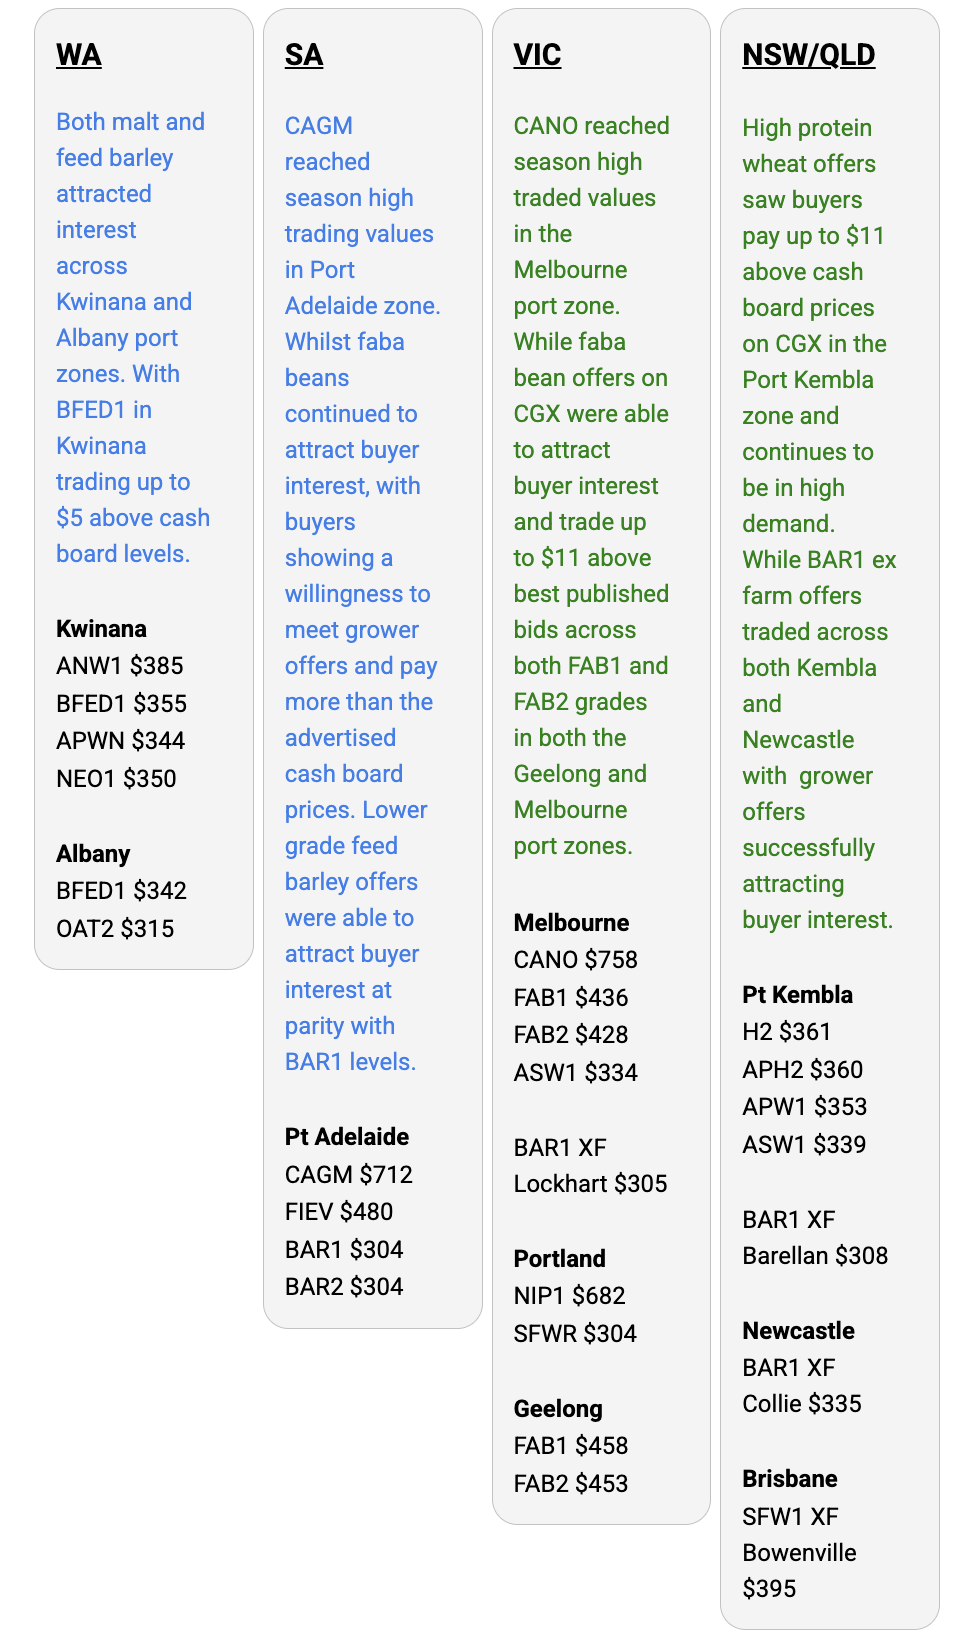The image size is (972, 1646).
Task: Click the SA CAGM season high summary
Action: pyautogui.click(x=360, y=594)
